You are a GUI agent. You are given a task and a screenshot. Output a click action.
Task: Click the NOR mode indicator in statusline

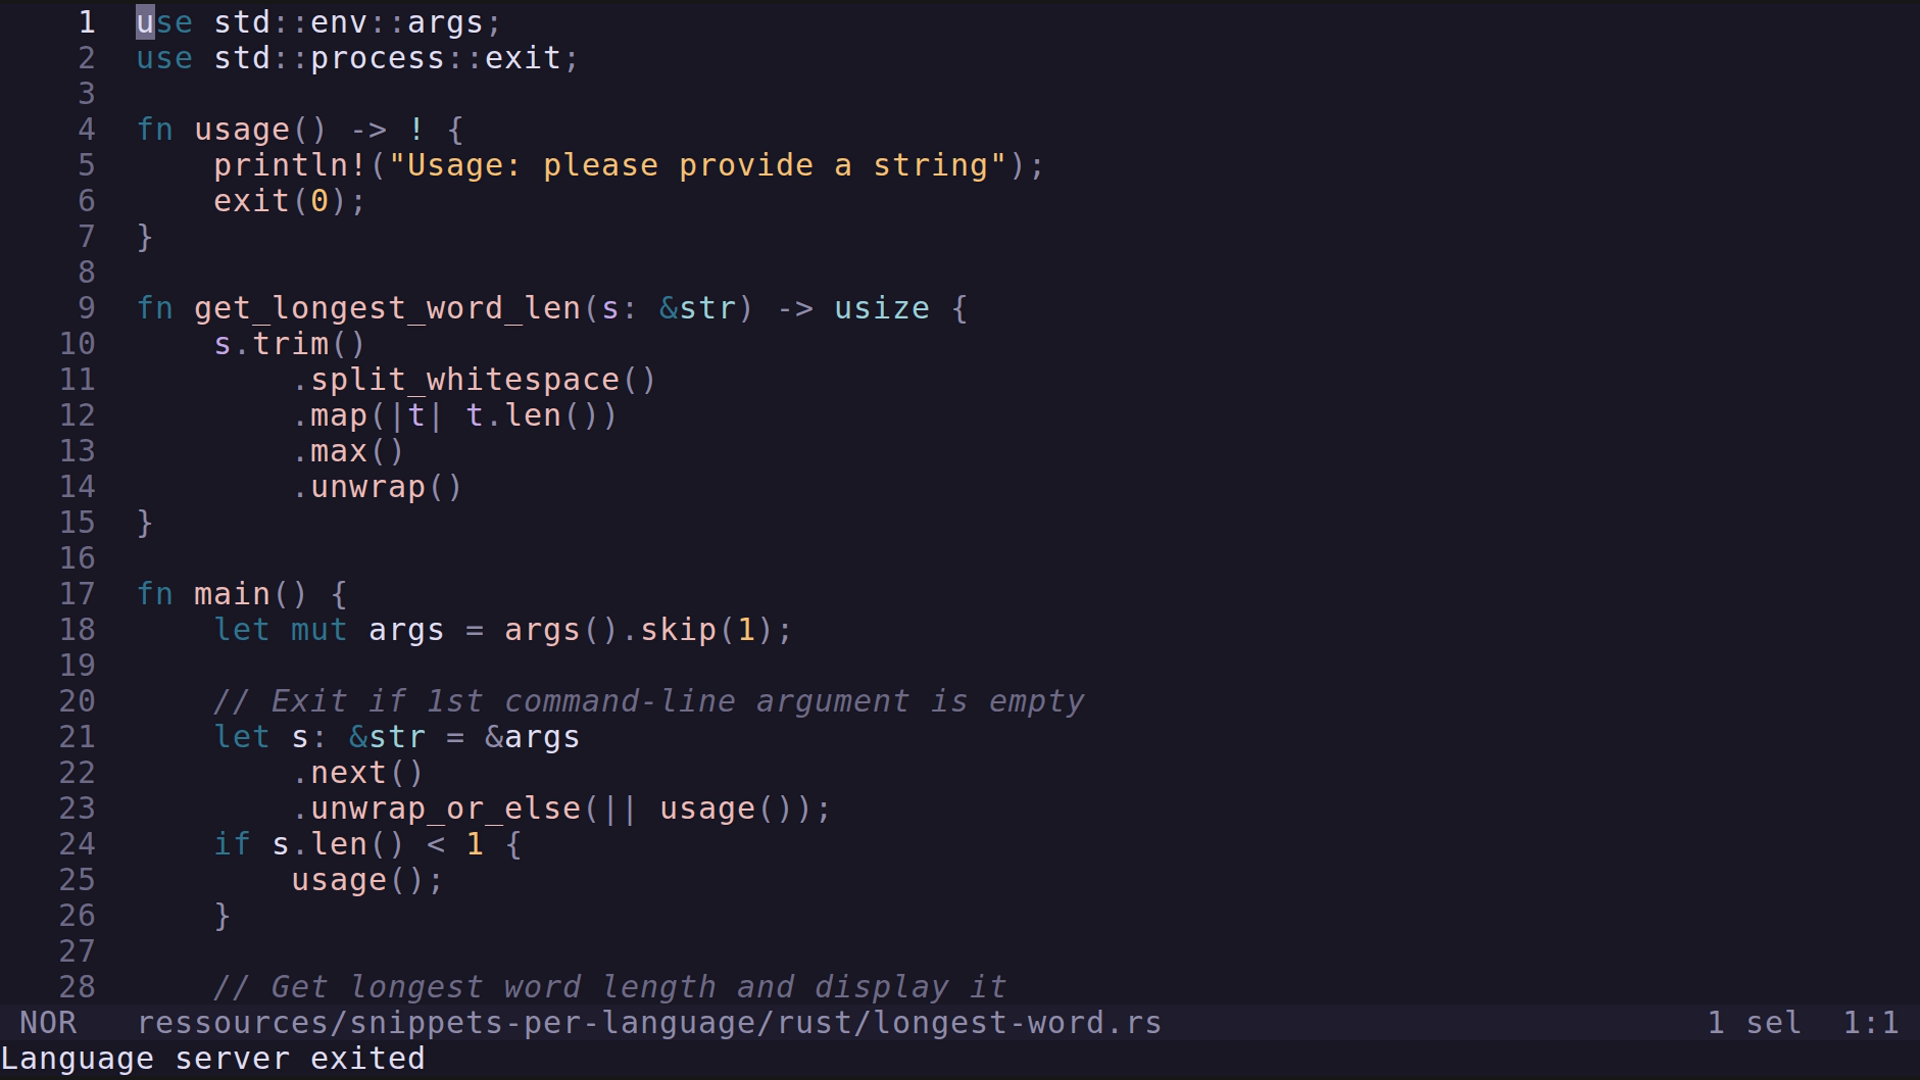click(47, 1022)
